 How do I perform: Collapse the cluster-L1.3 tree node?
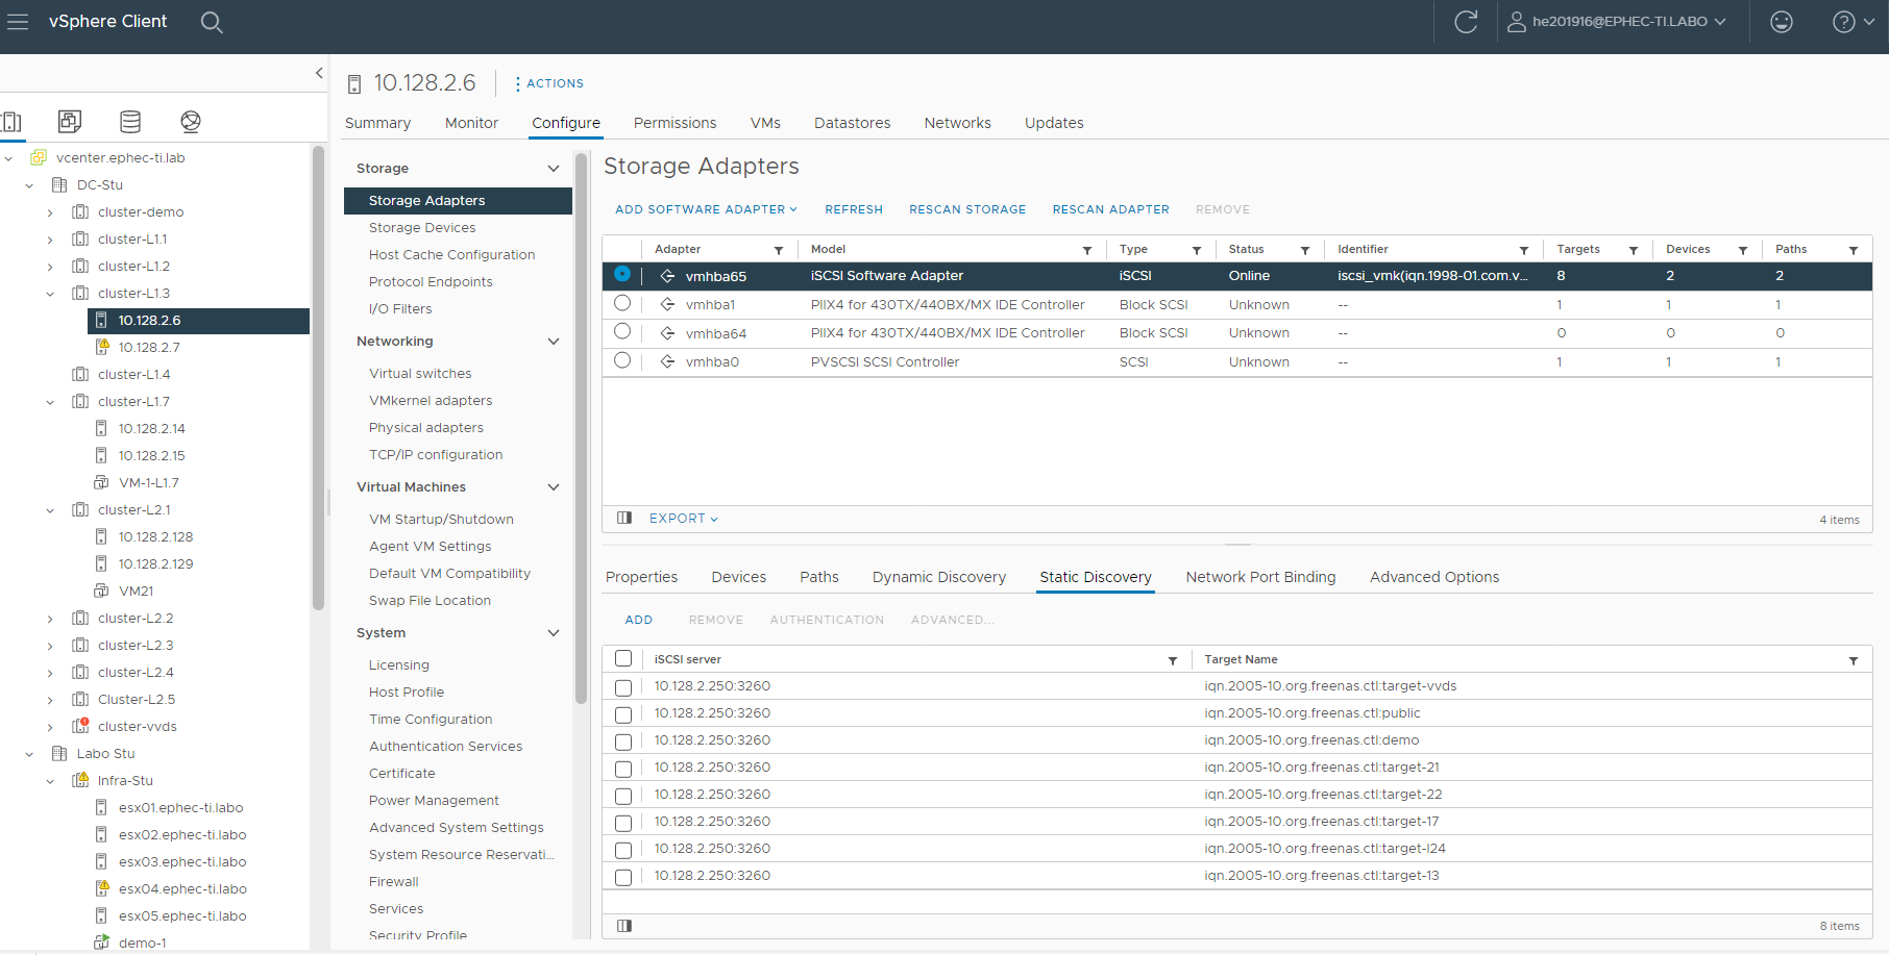50,294
